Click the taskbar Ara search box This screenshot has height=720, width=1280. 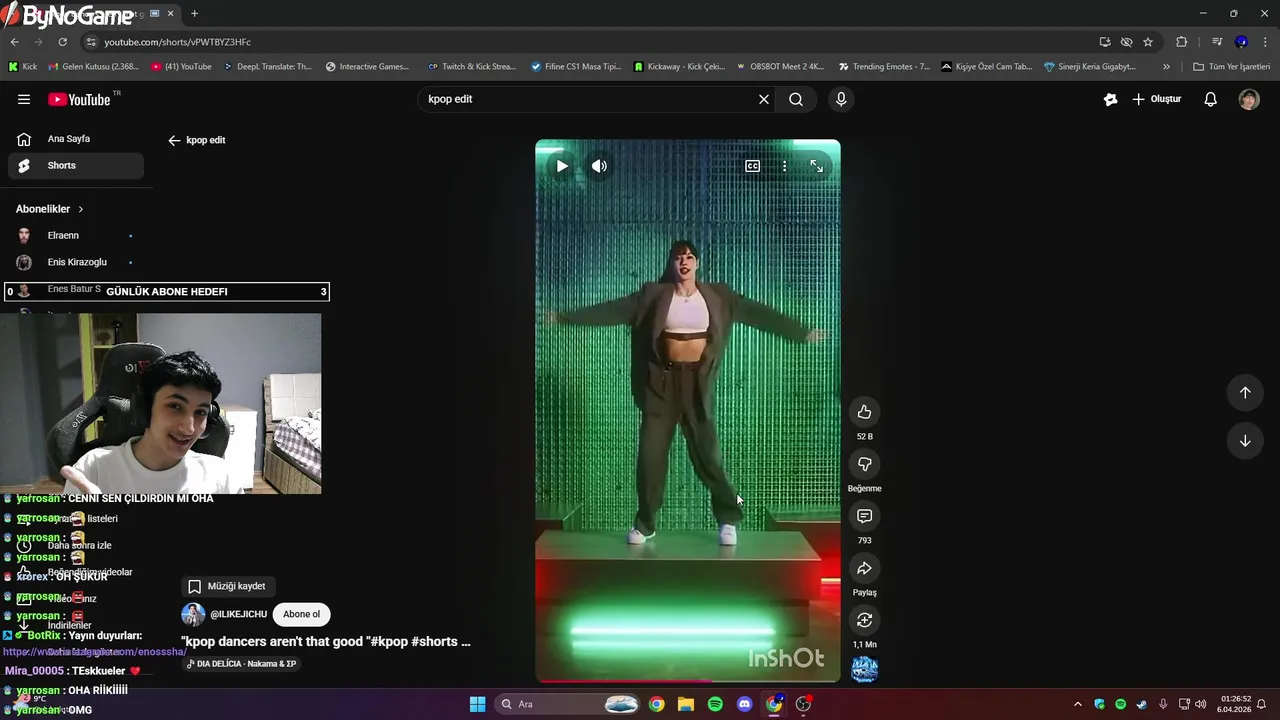coord(567,704)
